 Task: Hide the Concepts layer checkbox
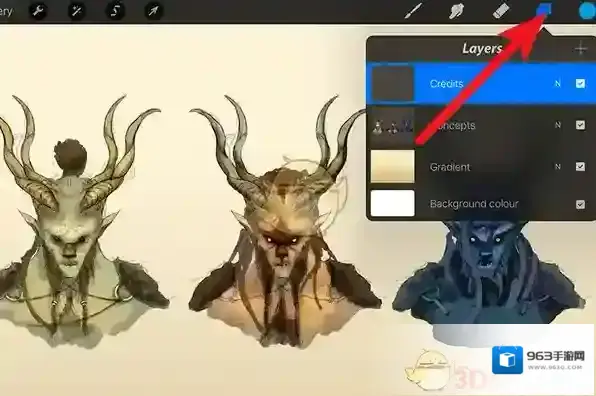(x=580, y=125)
